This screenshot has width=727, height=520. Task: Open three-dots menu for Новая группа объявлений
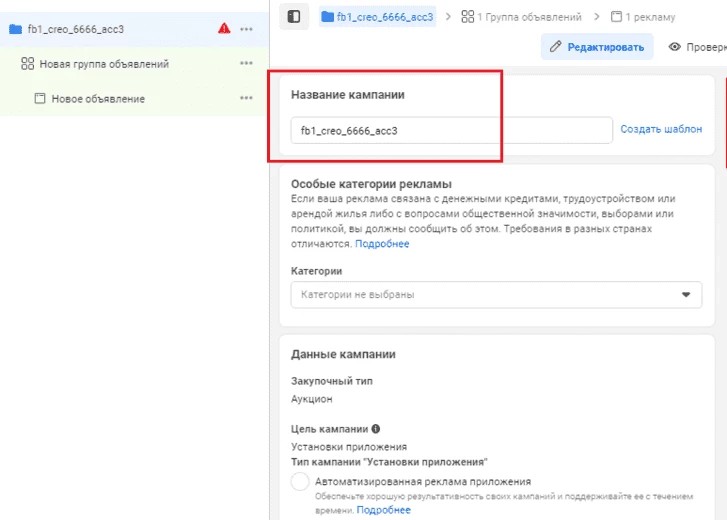[246, 63]
